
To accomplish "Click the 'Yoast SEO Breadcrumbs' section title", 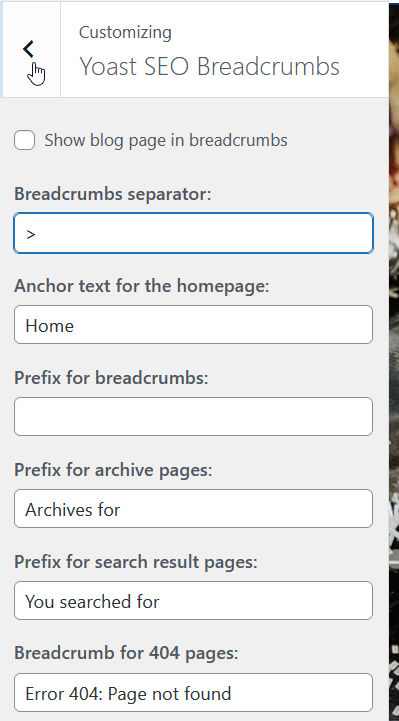I will (x=210, y=67).
